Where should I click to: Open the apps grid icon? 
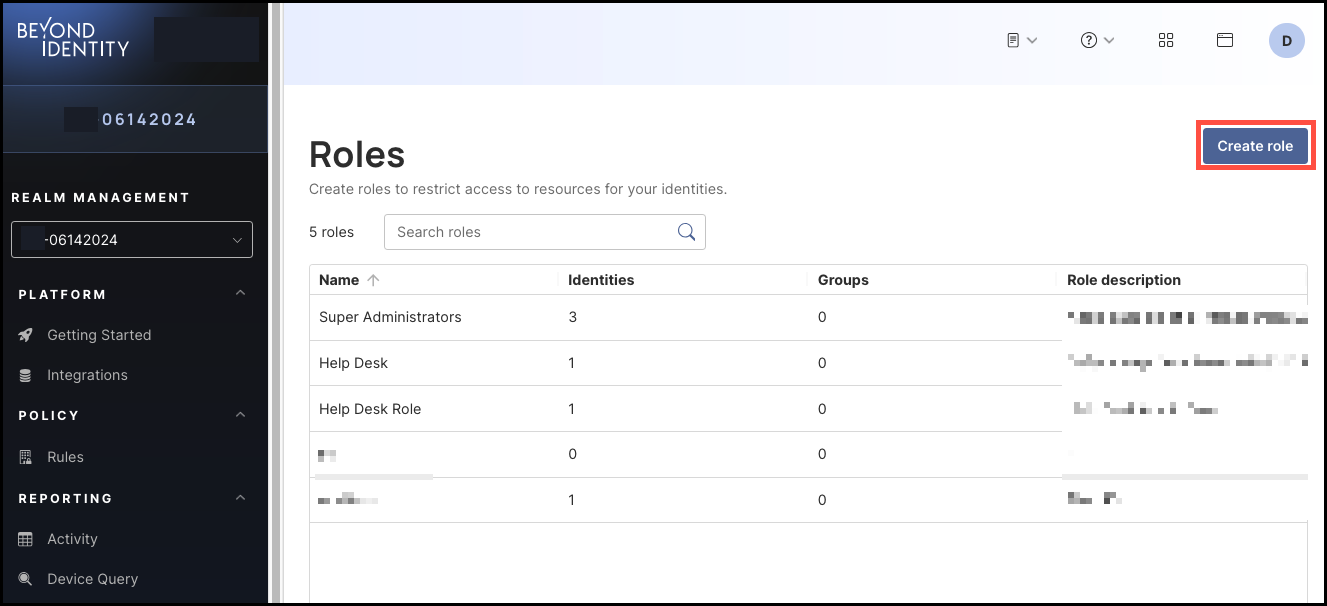point(1166,40)
